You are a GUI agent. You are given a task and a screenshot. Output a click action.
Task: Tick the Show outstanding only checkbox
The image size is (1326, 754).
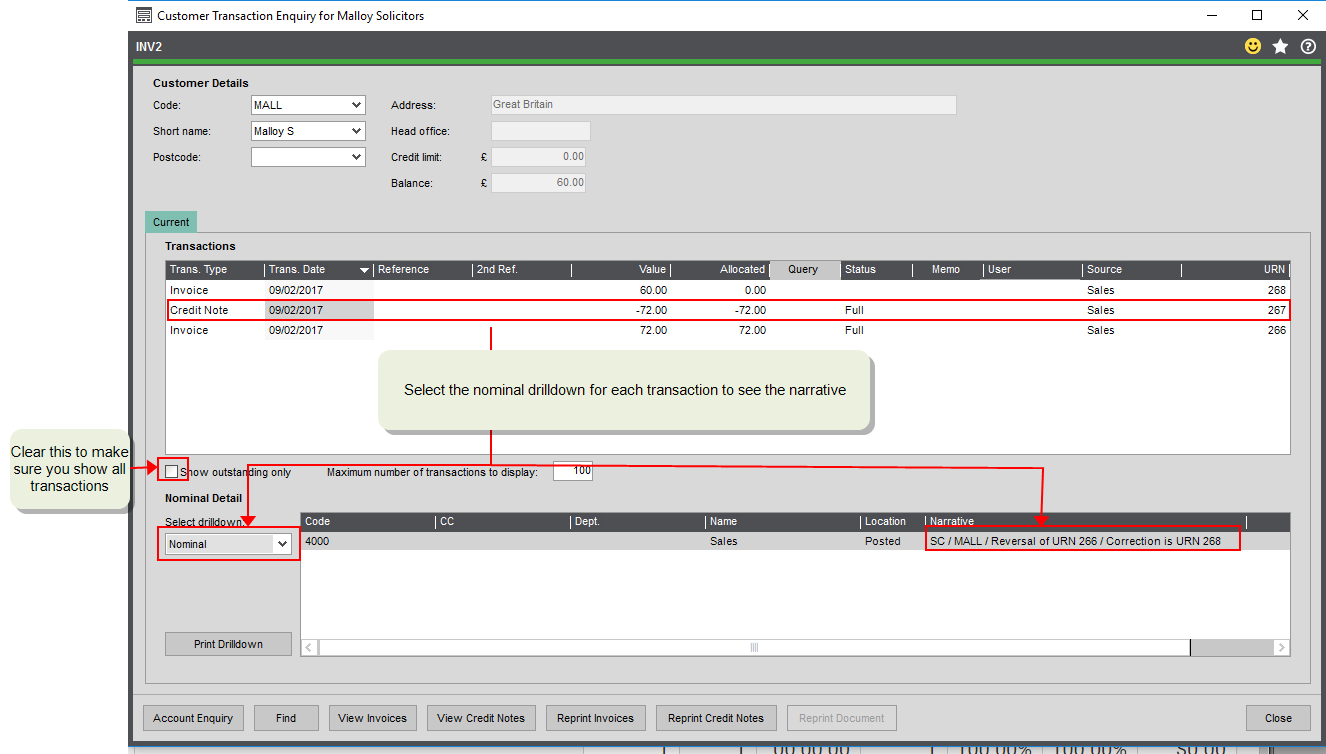173,471
